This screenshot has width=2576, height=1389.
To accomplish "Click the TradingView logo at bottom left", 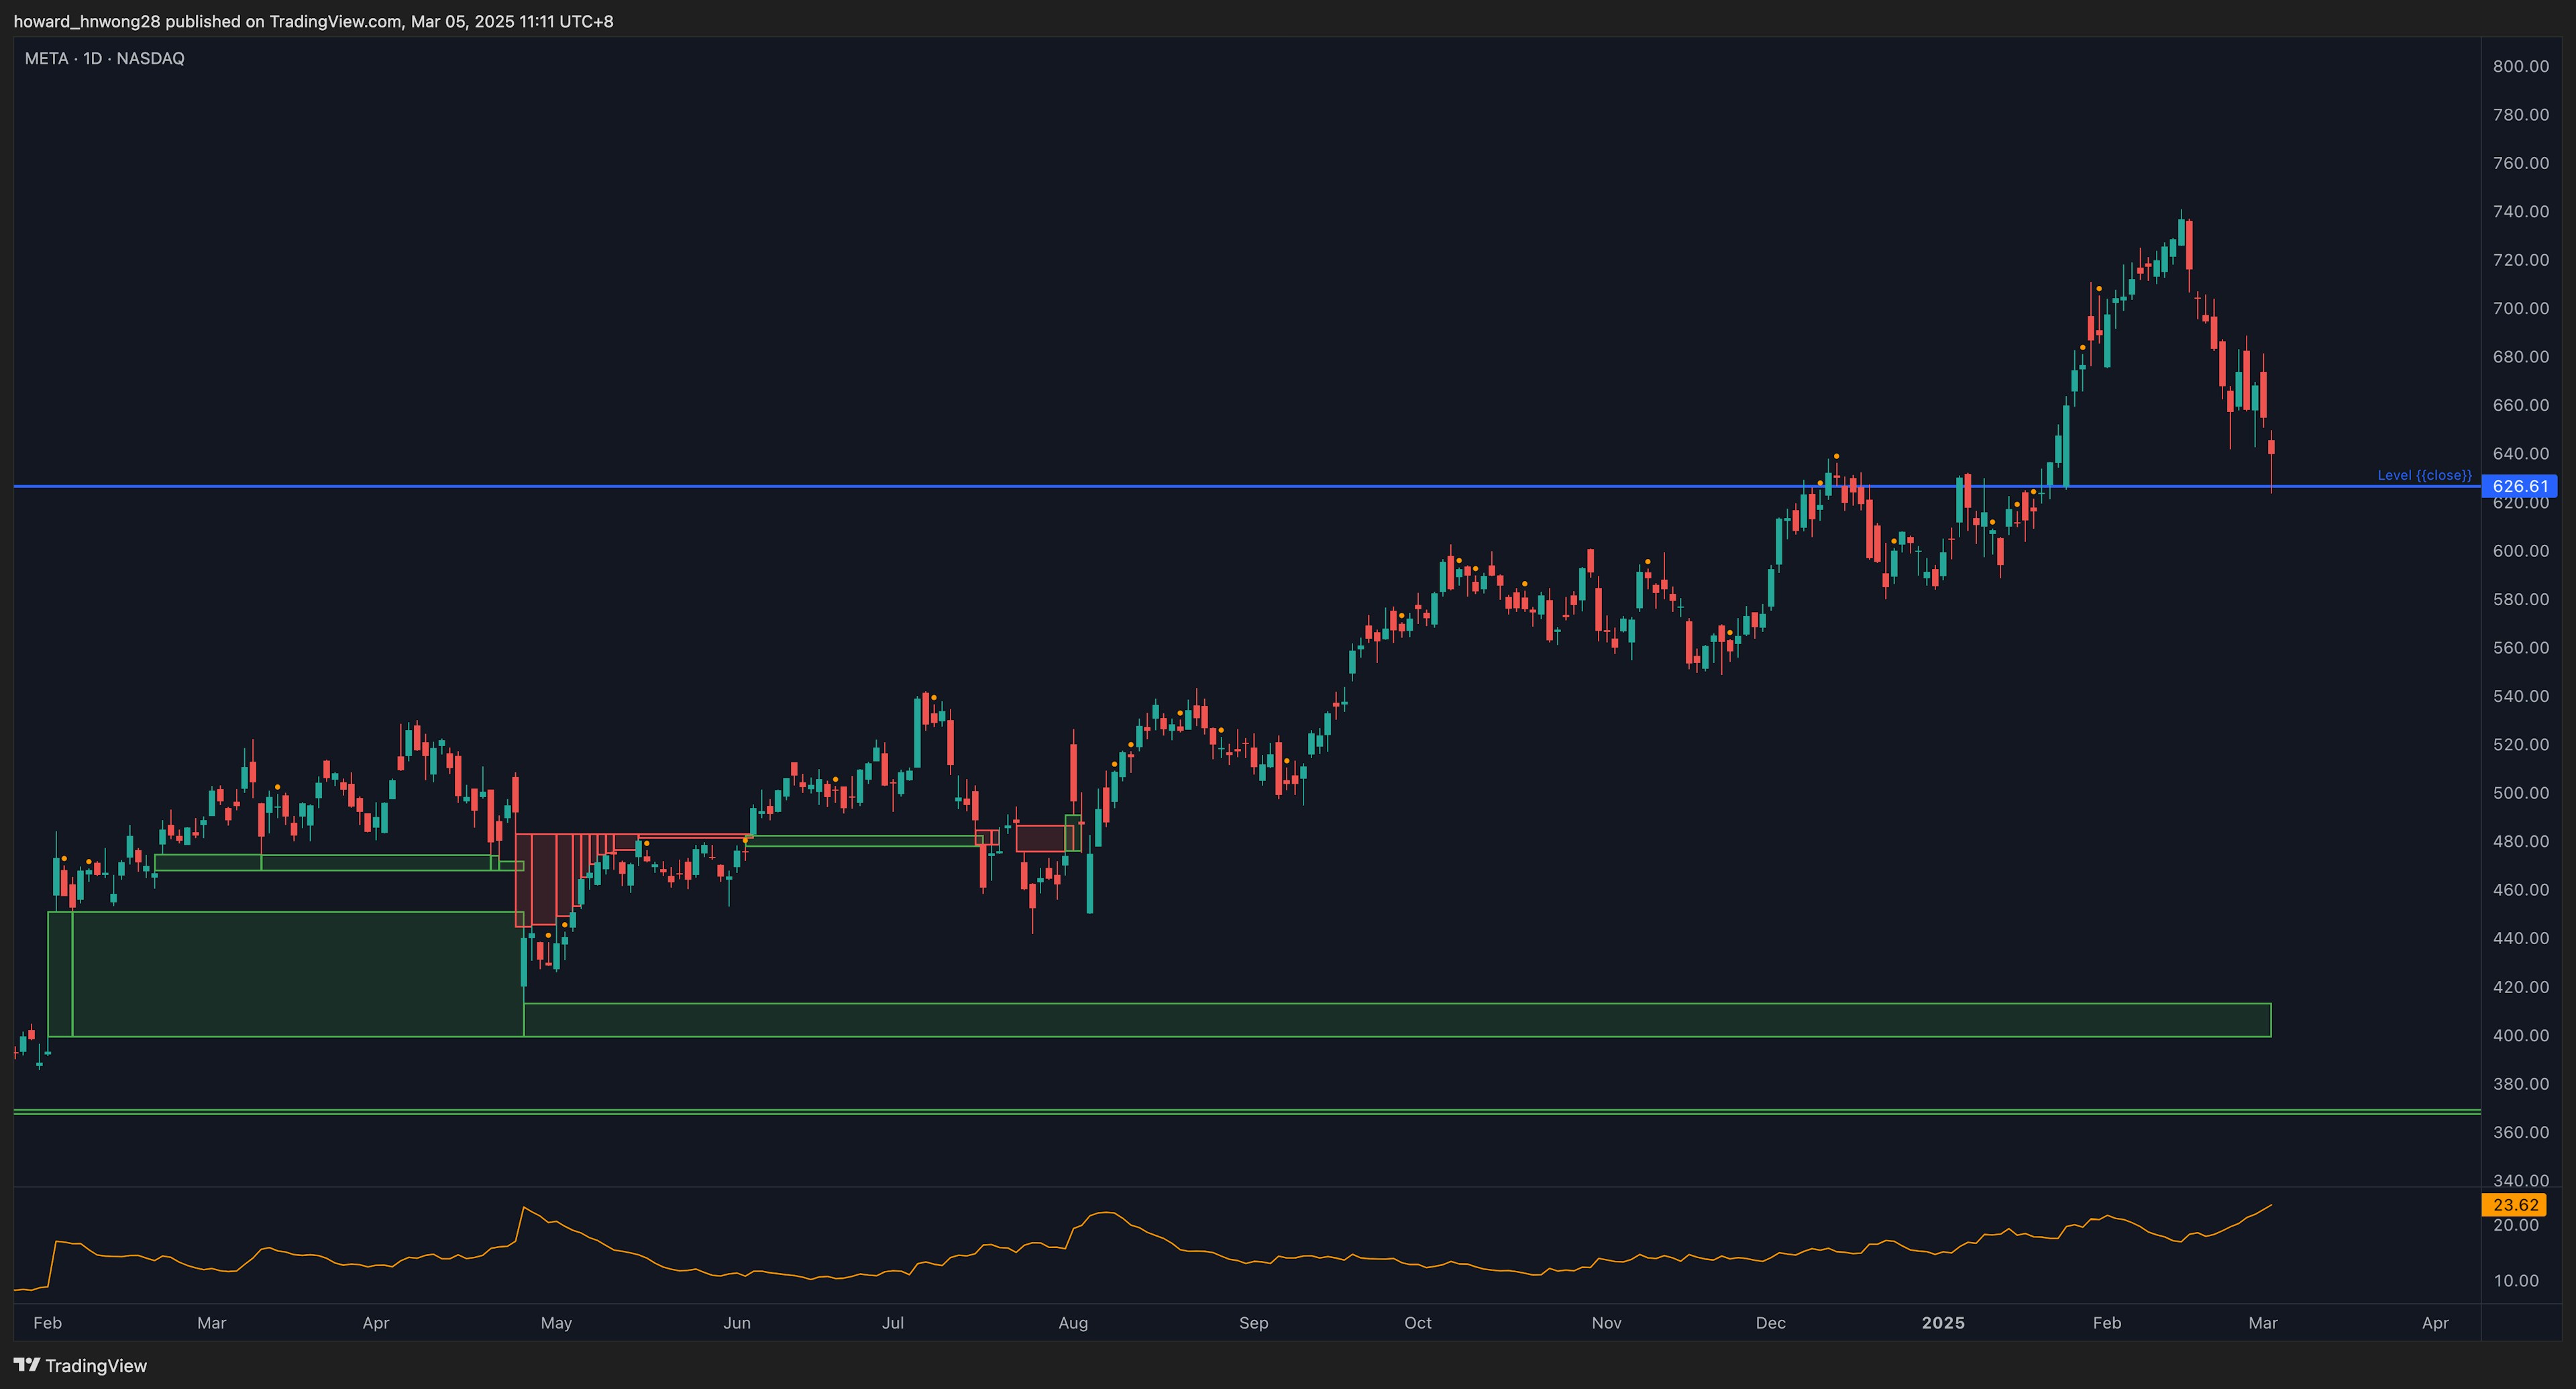I will [81, 1365].
